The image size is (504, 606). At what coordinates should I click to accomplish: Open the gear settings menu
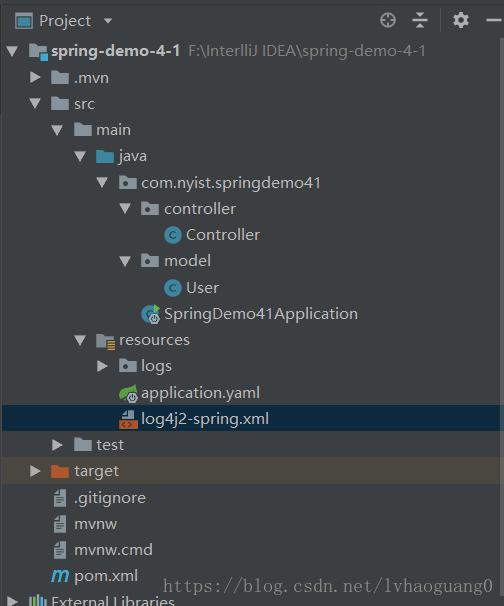tap(461, 20)
